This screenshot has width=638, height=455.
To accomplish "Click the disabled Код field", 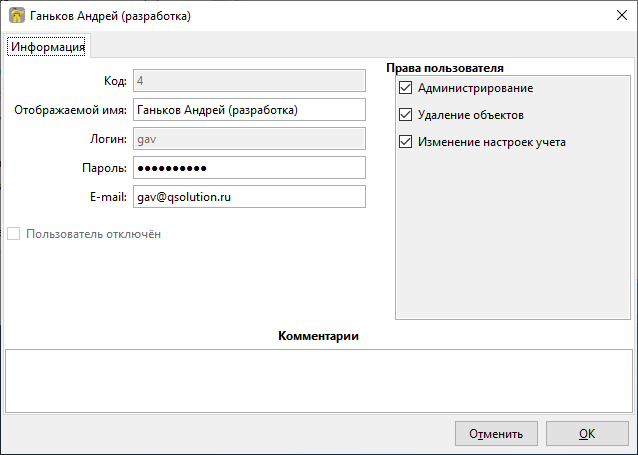I will click(x=248, y=81).
